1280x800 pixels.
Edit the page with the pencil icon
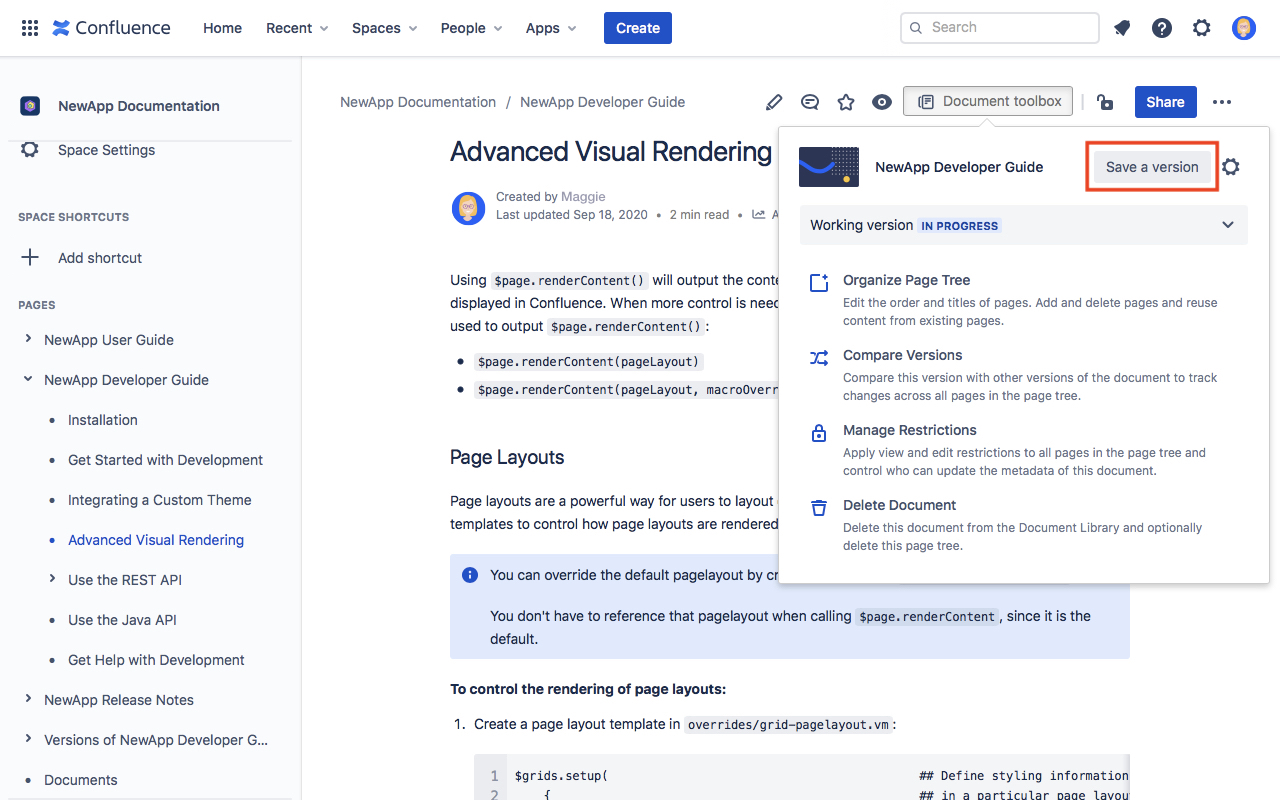(x=773, y=101)
